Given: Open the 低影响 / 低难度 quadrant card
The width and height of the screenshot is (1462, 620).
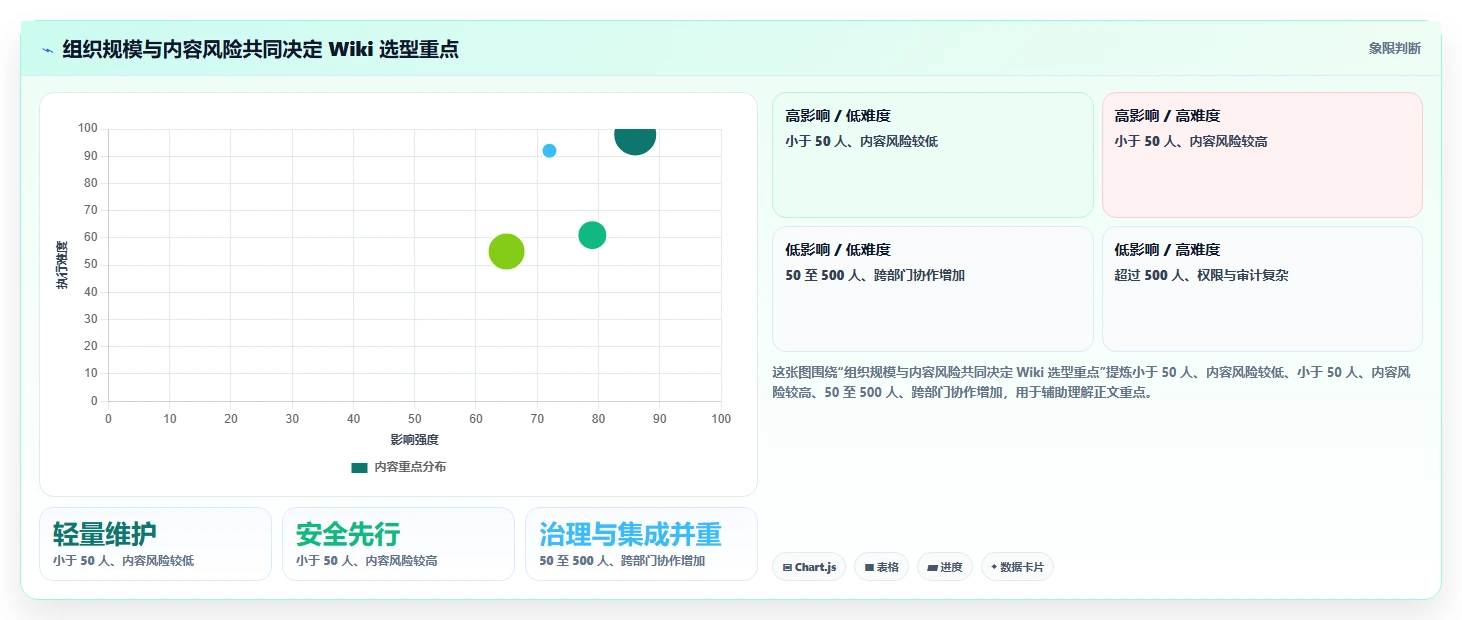Looking at the screenshot, I should (x=932, y=289).
